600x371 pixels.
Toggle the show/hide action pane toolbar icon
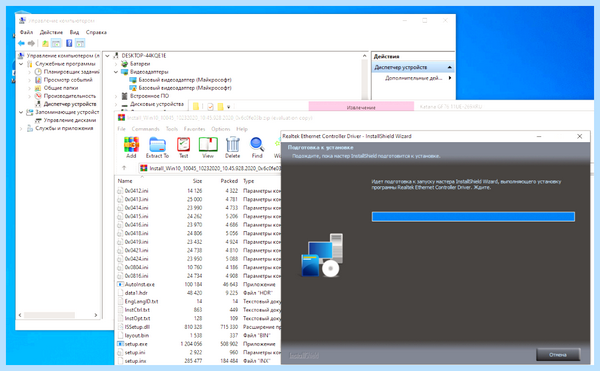coord(80,43)
